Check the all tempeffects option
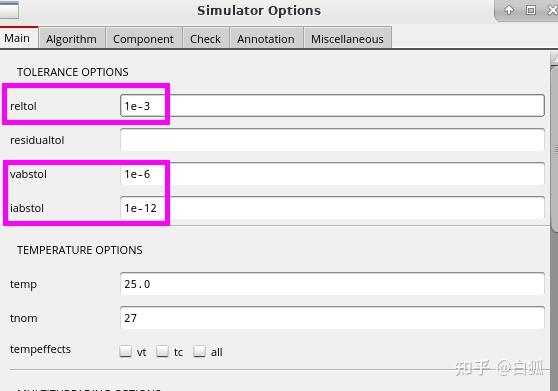The width and height of the screenshot is (558, 391). tap(199, 351)
